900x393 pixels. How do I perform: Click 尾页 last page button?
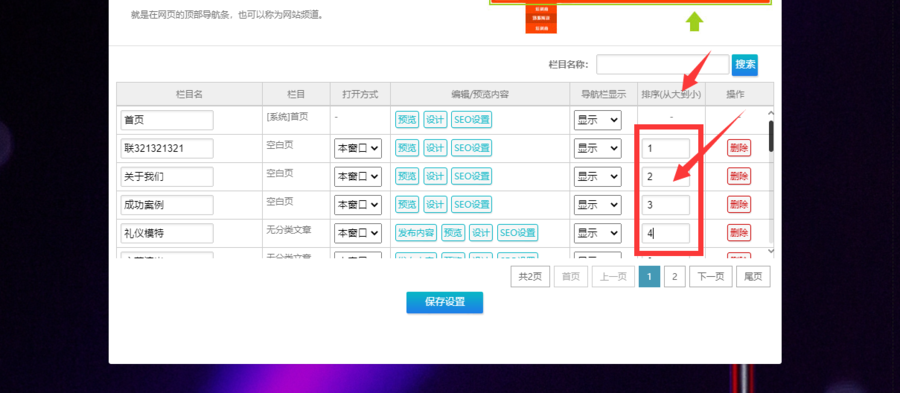[x=753, y=277]
